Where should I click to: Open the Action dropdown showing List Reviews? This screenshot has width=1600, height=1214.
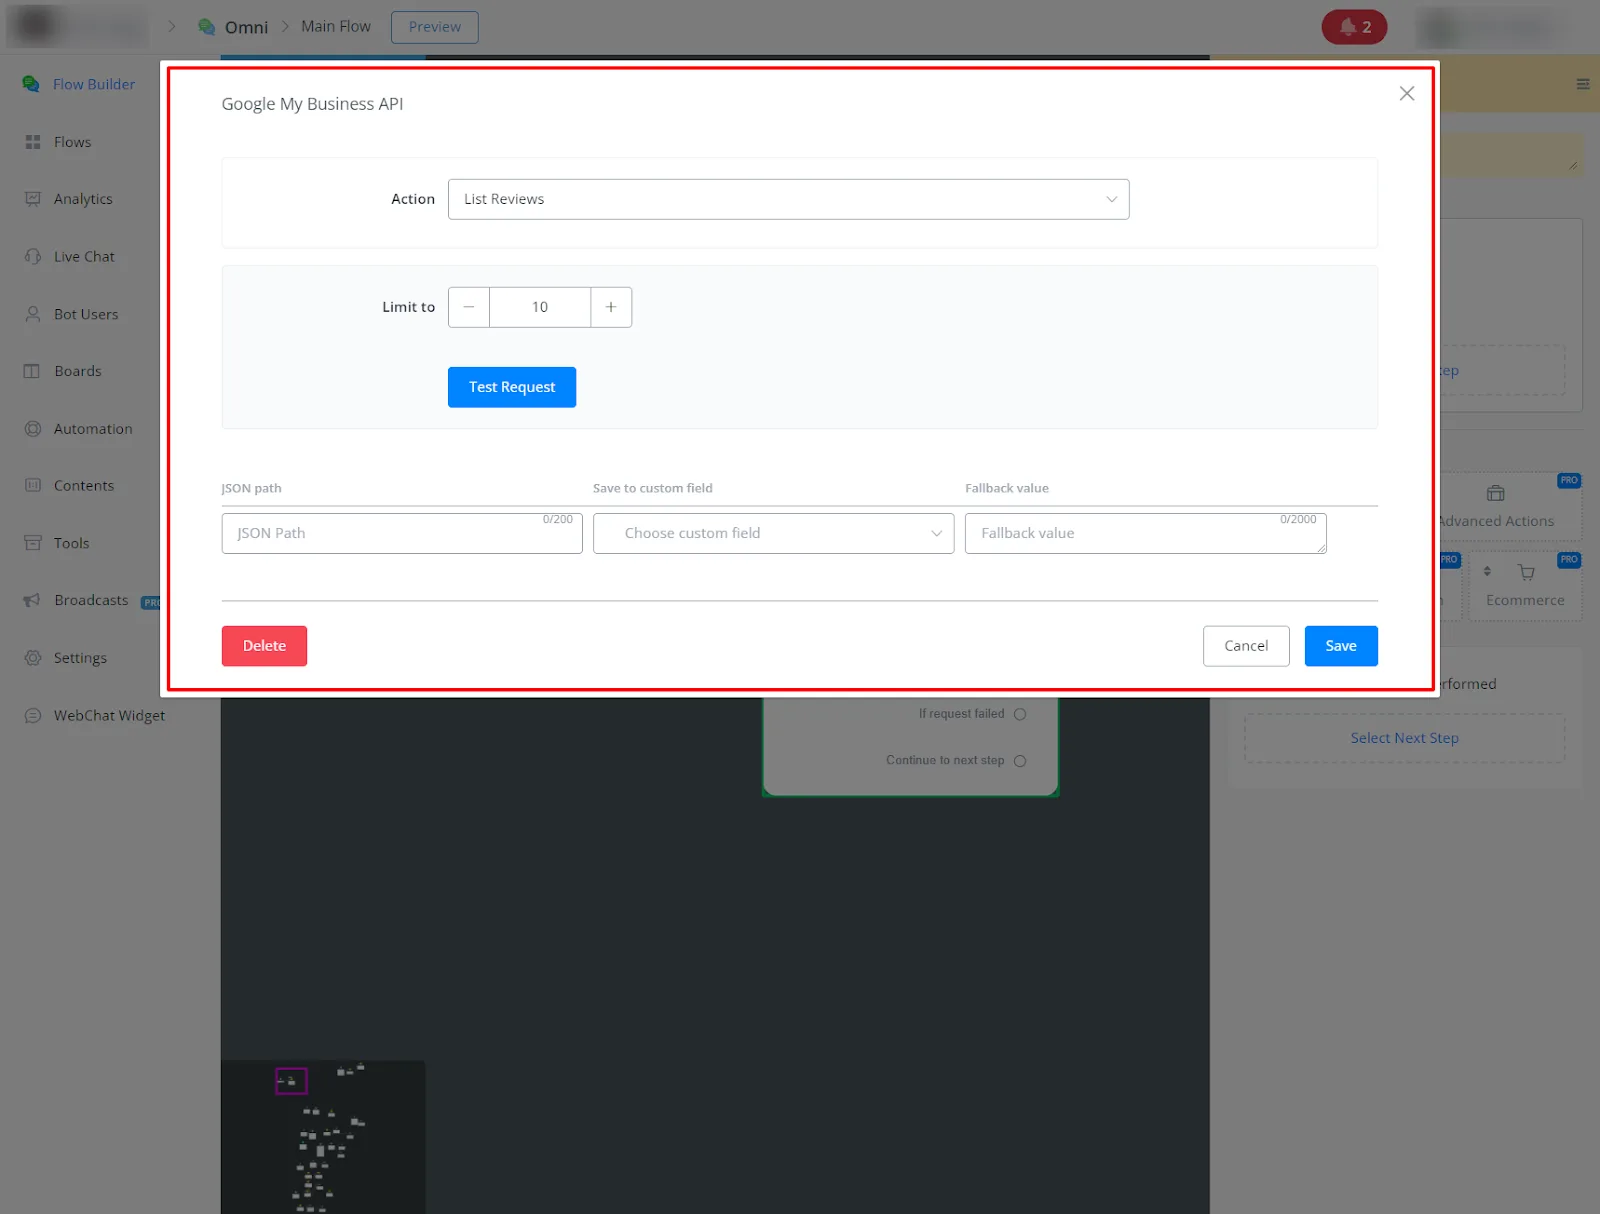coord(788,199)
